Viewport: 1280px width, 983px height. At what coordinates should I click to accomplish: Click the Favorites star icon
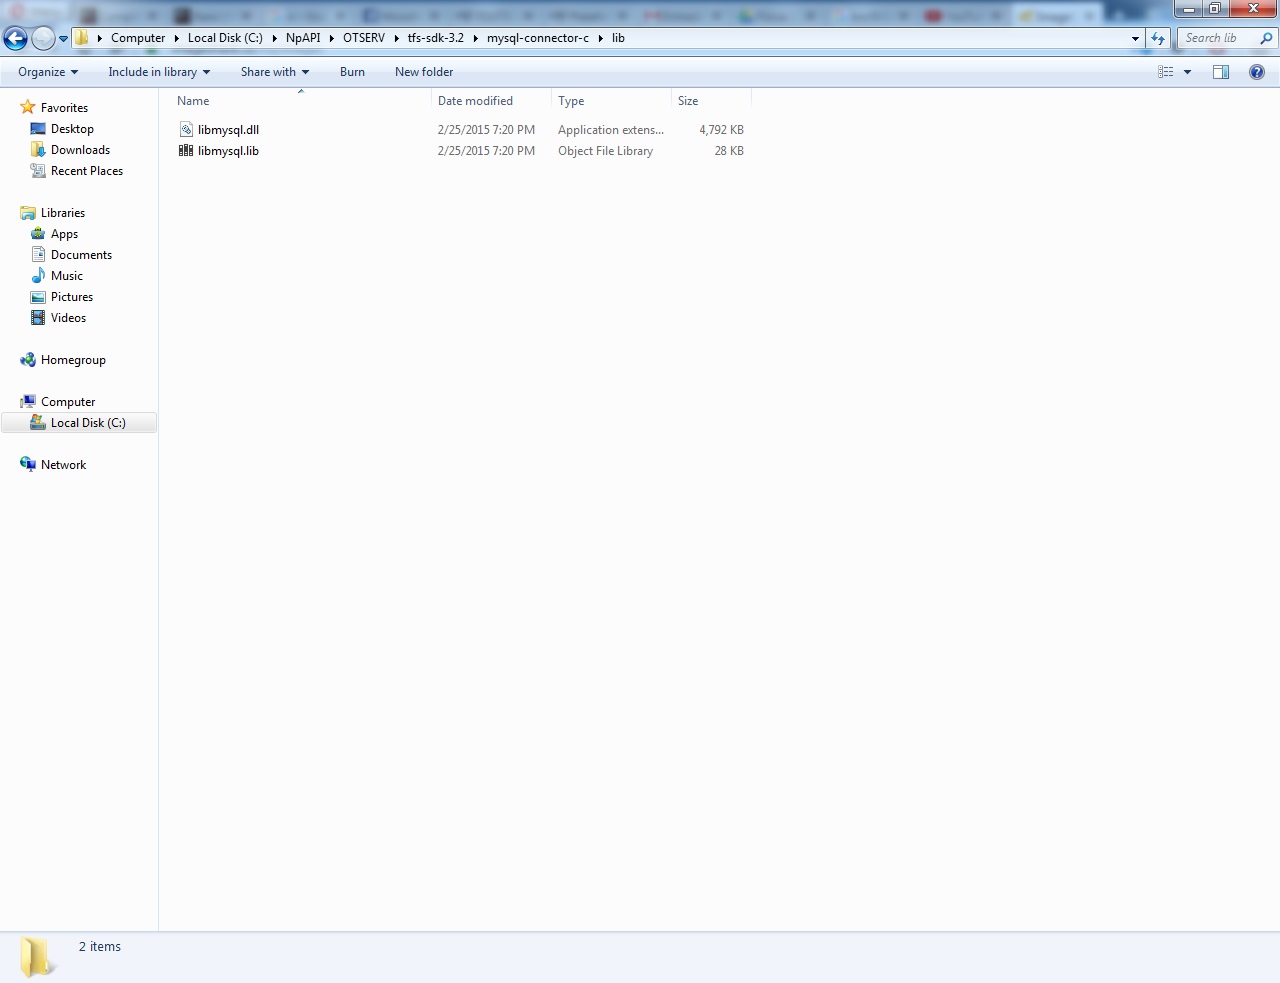(28, 107)
